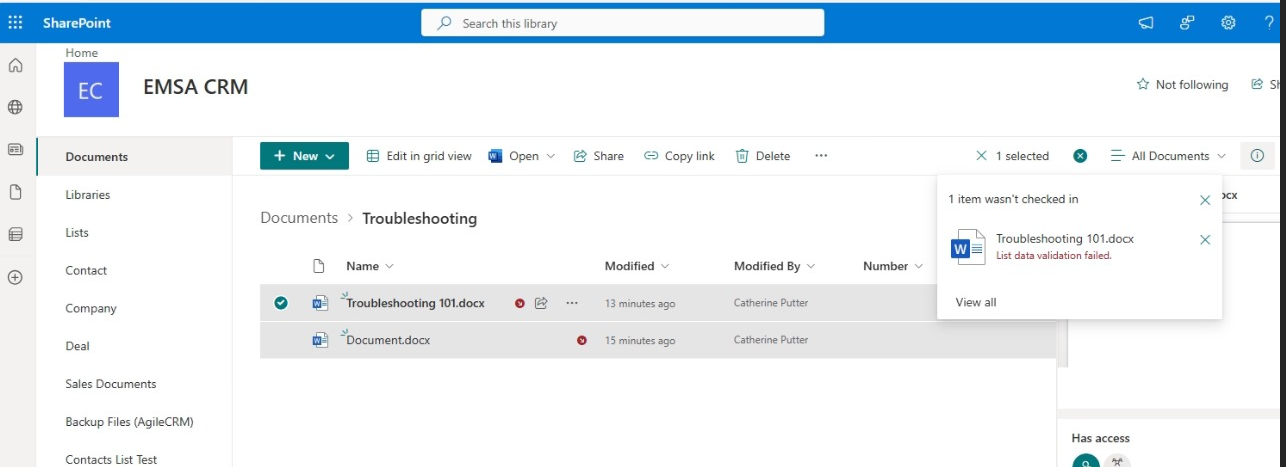Click View all in notification popup
The image size is (1286, 467).
(976, 302)
